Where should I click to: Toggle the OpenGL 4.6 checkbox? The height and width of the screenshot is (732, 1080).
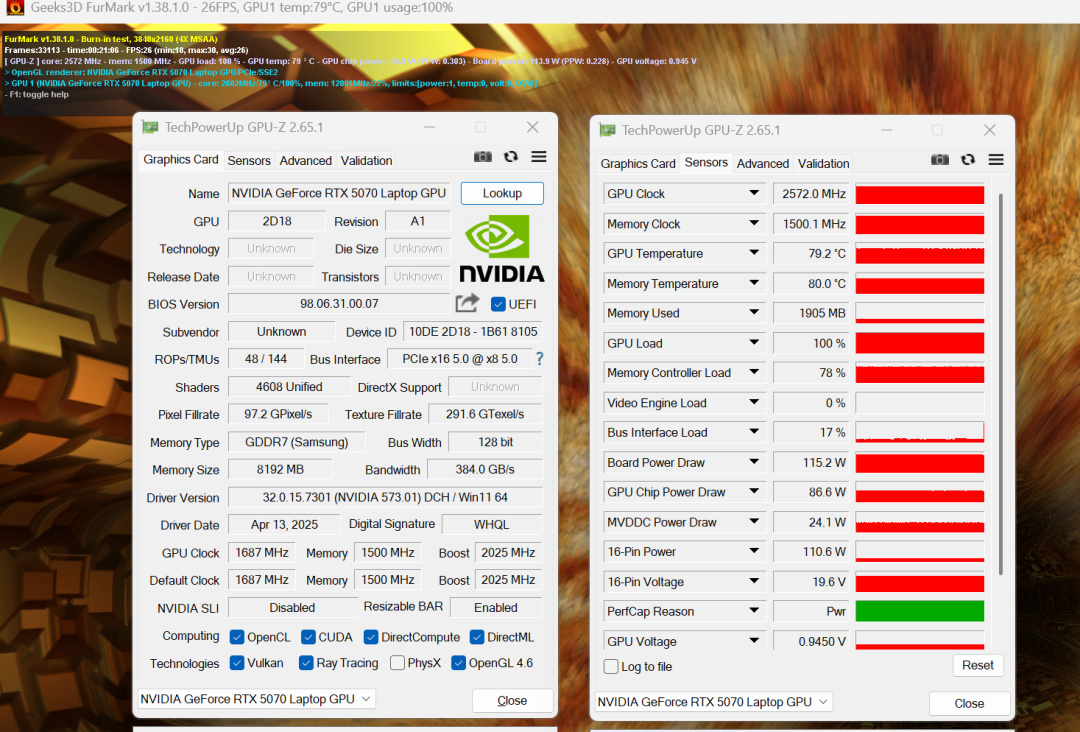[458, 662]
